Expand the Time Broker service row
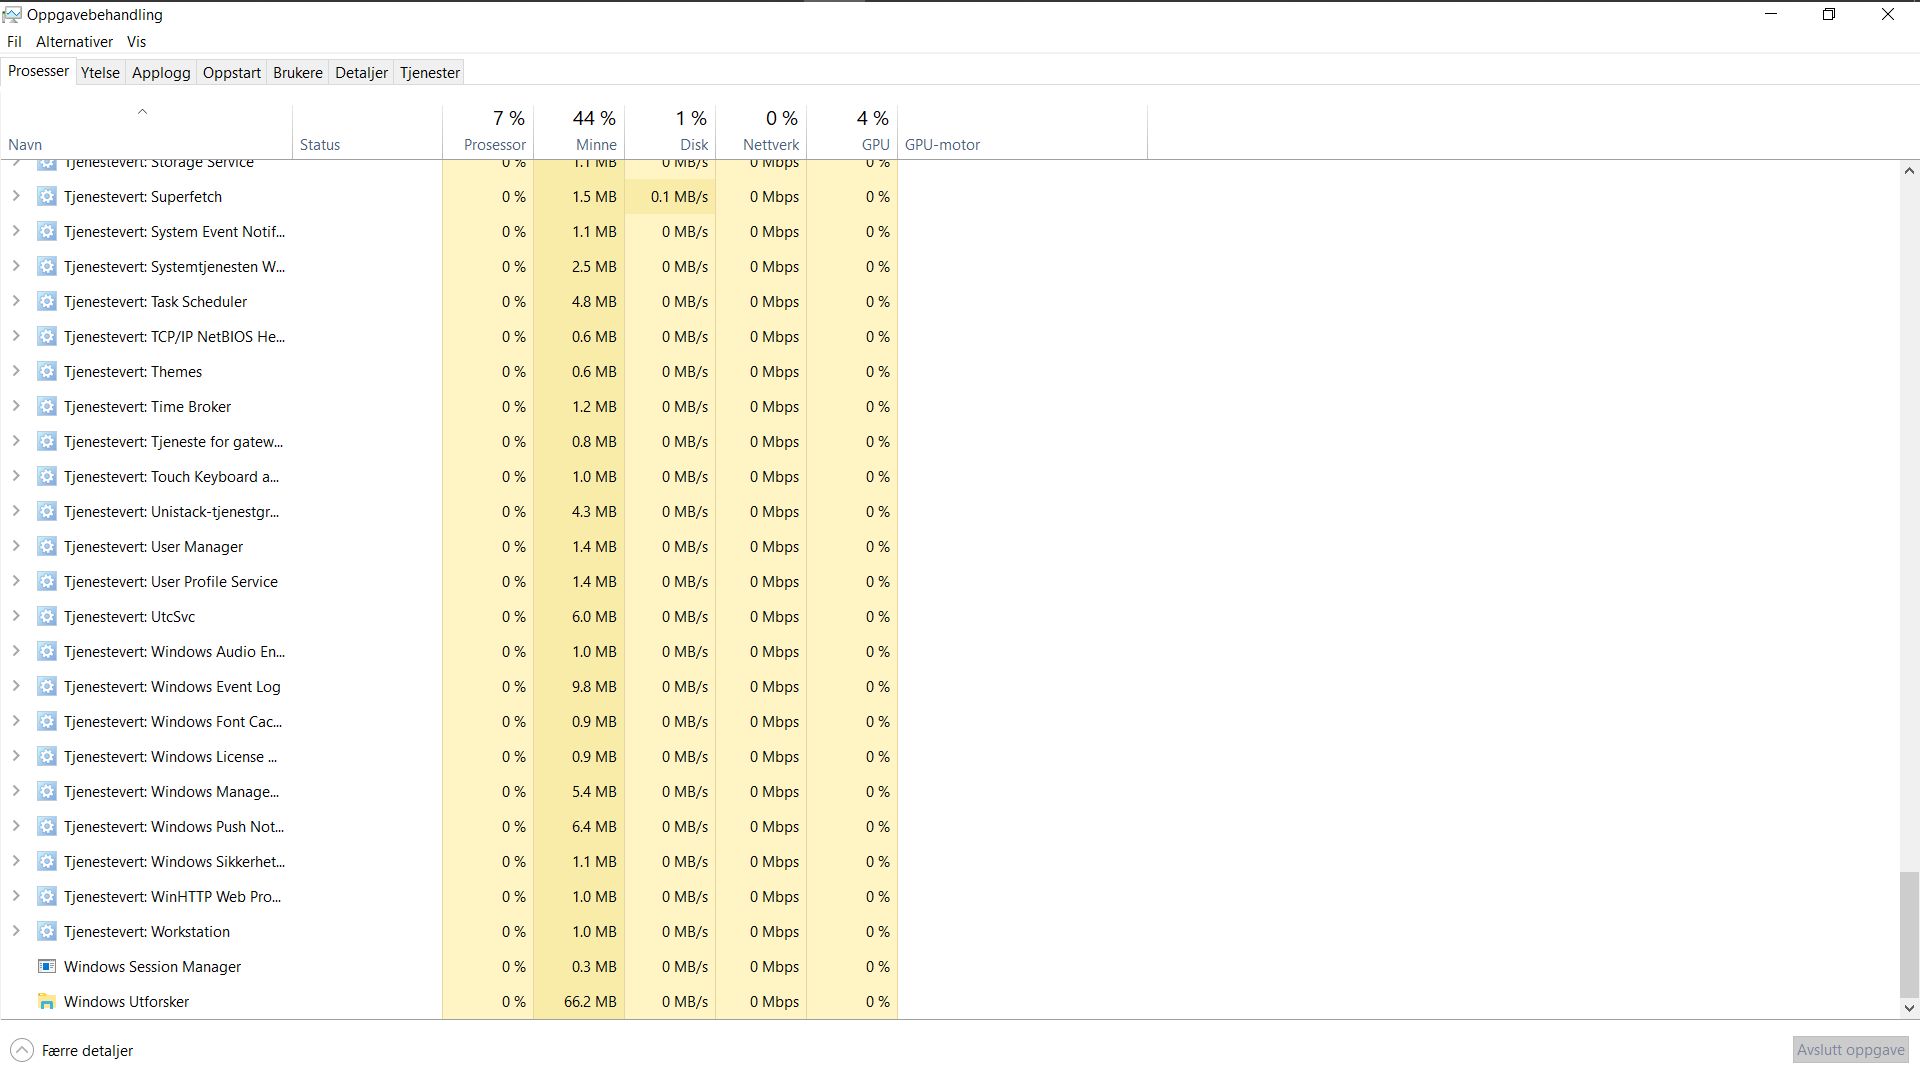Viewport: 1920px width, 1080px height. [x=16, y=407]
